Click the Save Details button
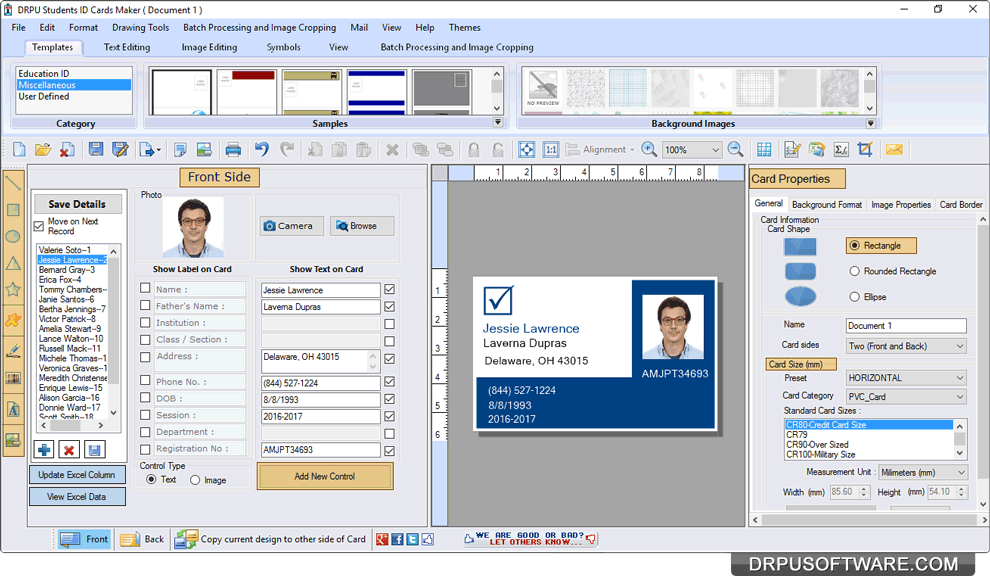990x576 pixels. click(x=77, y=204)
